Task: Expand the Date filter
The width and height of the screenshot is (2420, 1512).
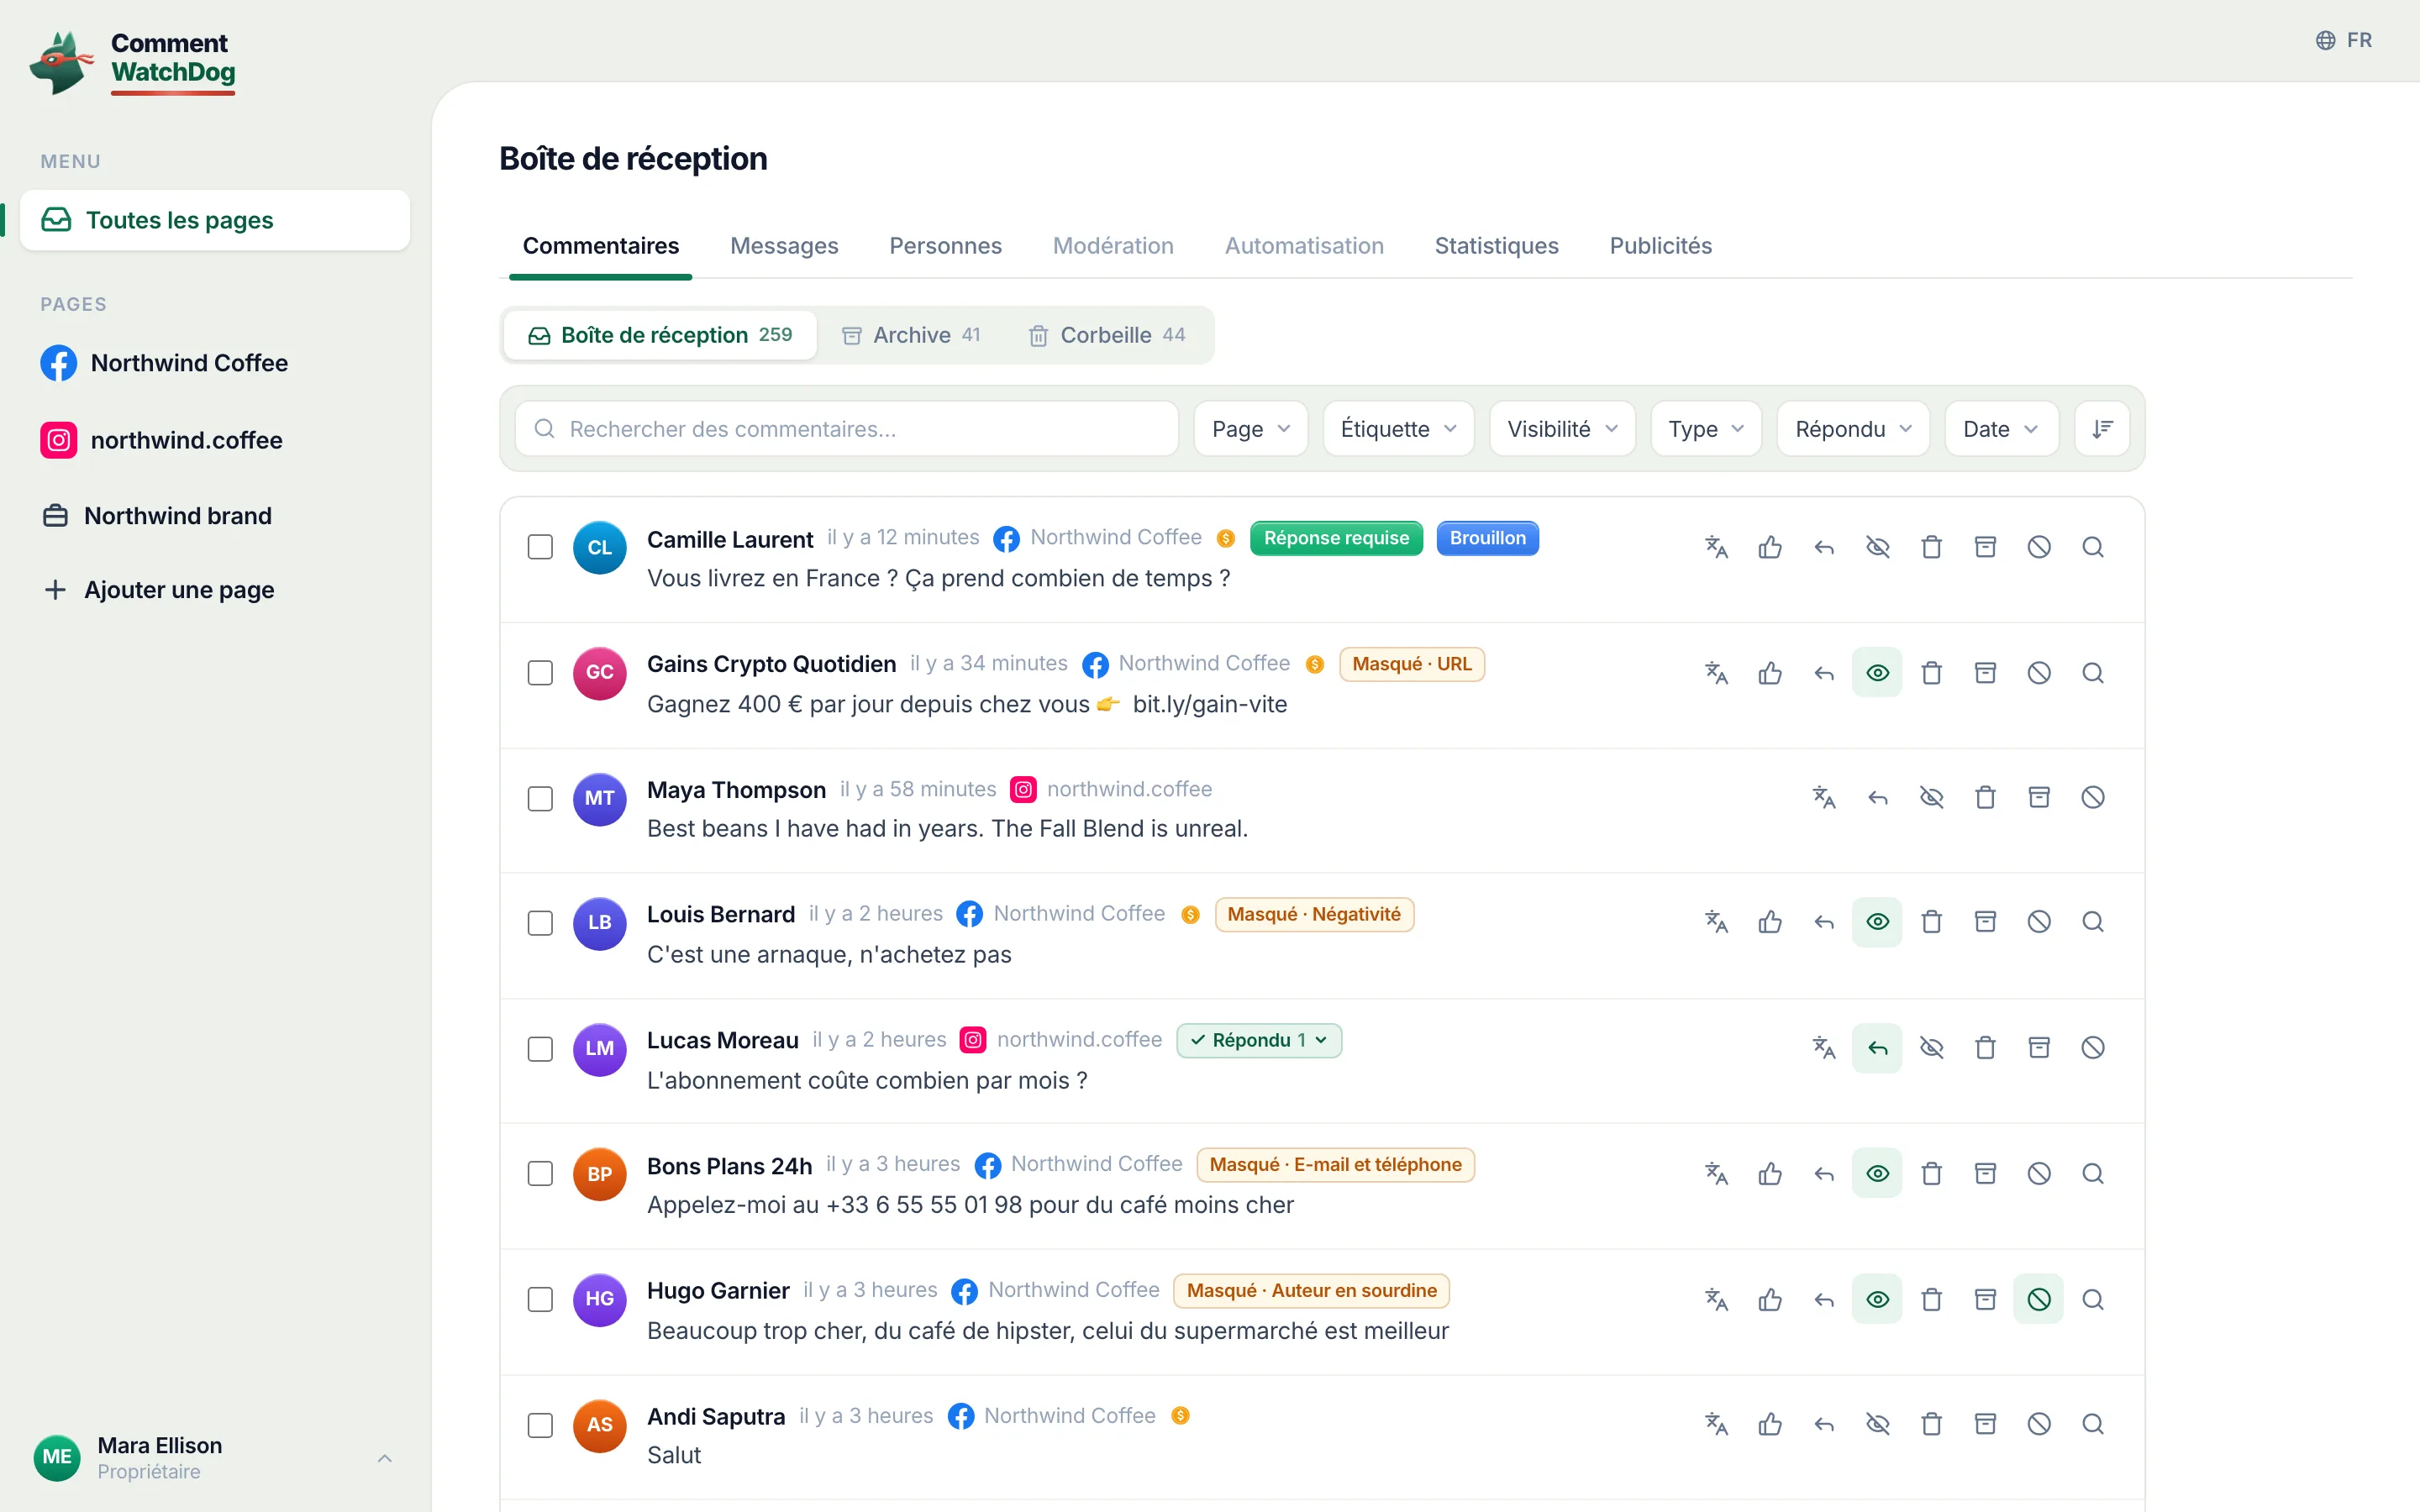Action: (x=2001, y=429)
